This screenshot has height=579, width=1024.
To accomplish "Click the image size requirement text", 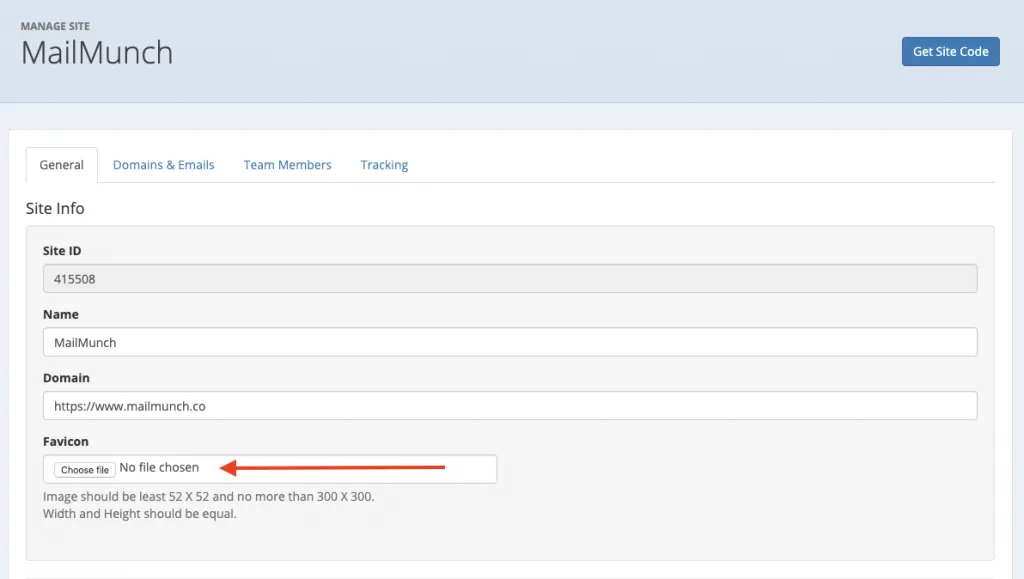I will point(208,497).
